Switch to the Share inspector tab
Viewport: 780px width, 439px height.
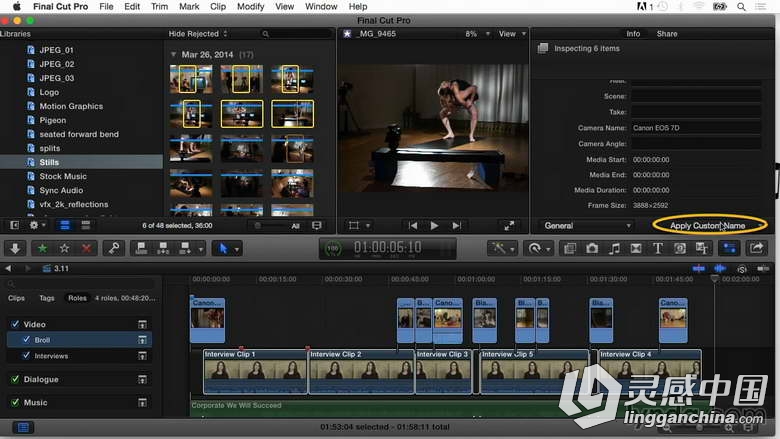(667, 34)
